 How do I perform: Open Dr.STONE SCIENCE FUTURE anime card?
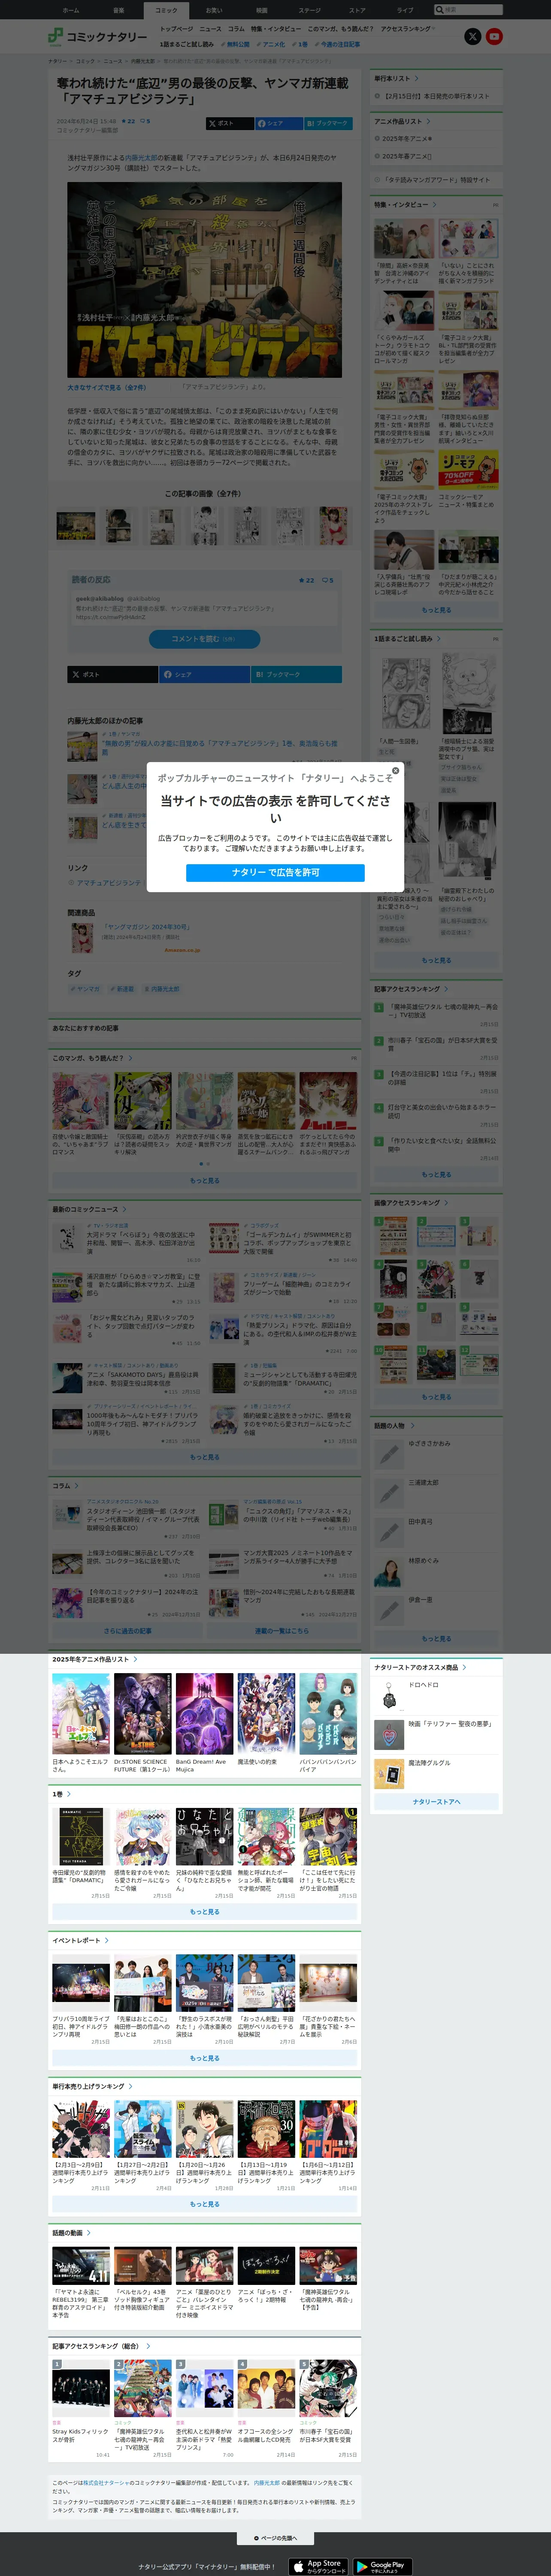tap(142, 1723)
